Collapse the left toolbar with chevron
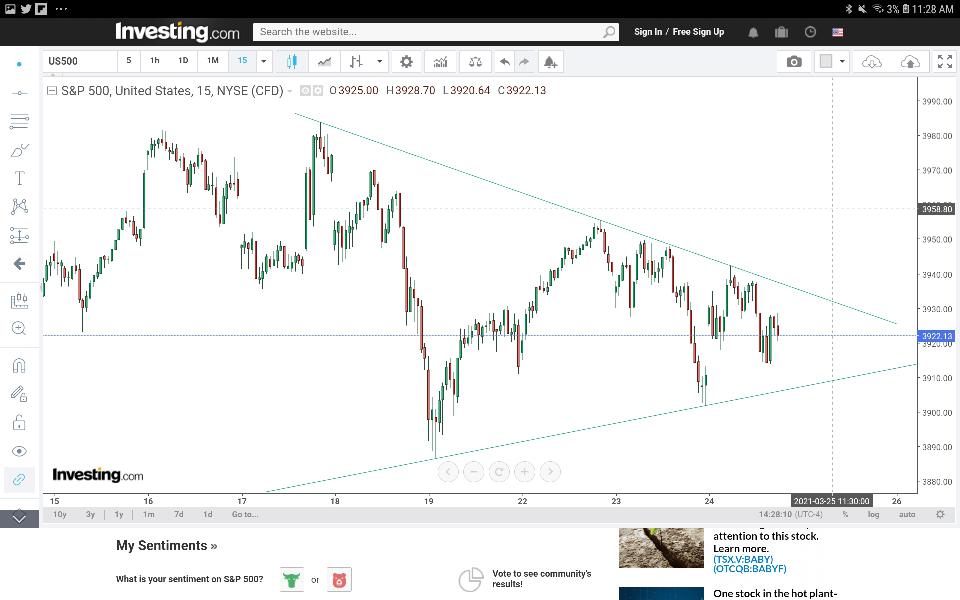Viewport: 960px width, 600px height. tap(19, 519)
